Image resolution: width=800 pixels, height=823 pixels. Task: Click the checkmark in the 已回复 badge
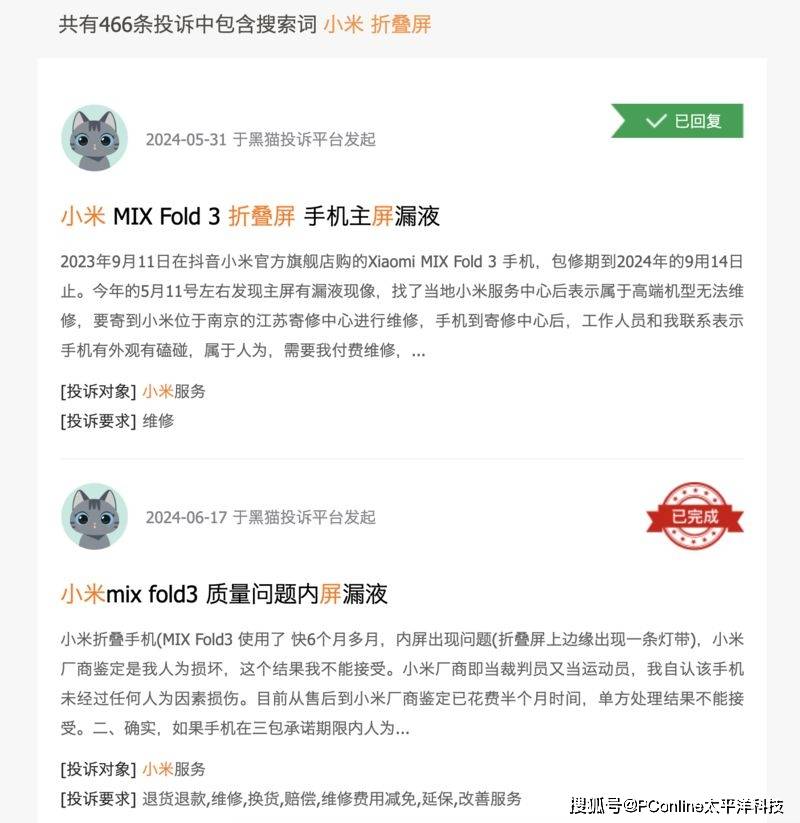[656, 121]
